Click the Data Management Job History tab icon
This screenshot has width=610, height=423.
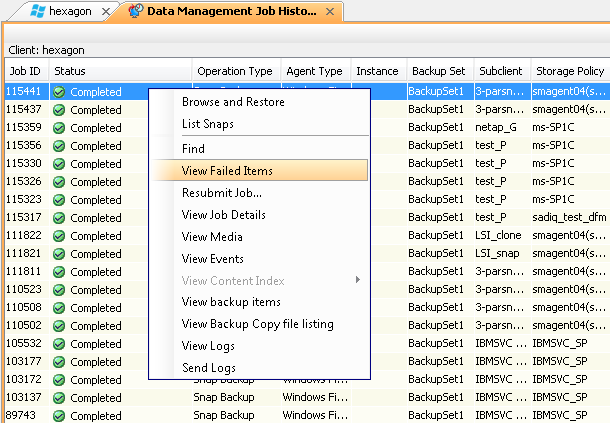[134, 12]
